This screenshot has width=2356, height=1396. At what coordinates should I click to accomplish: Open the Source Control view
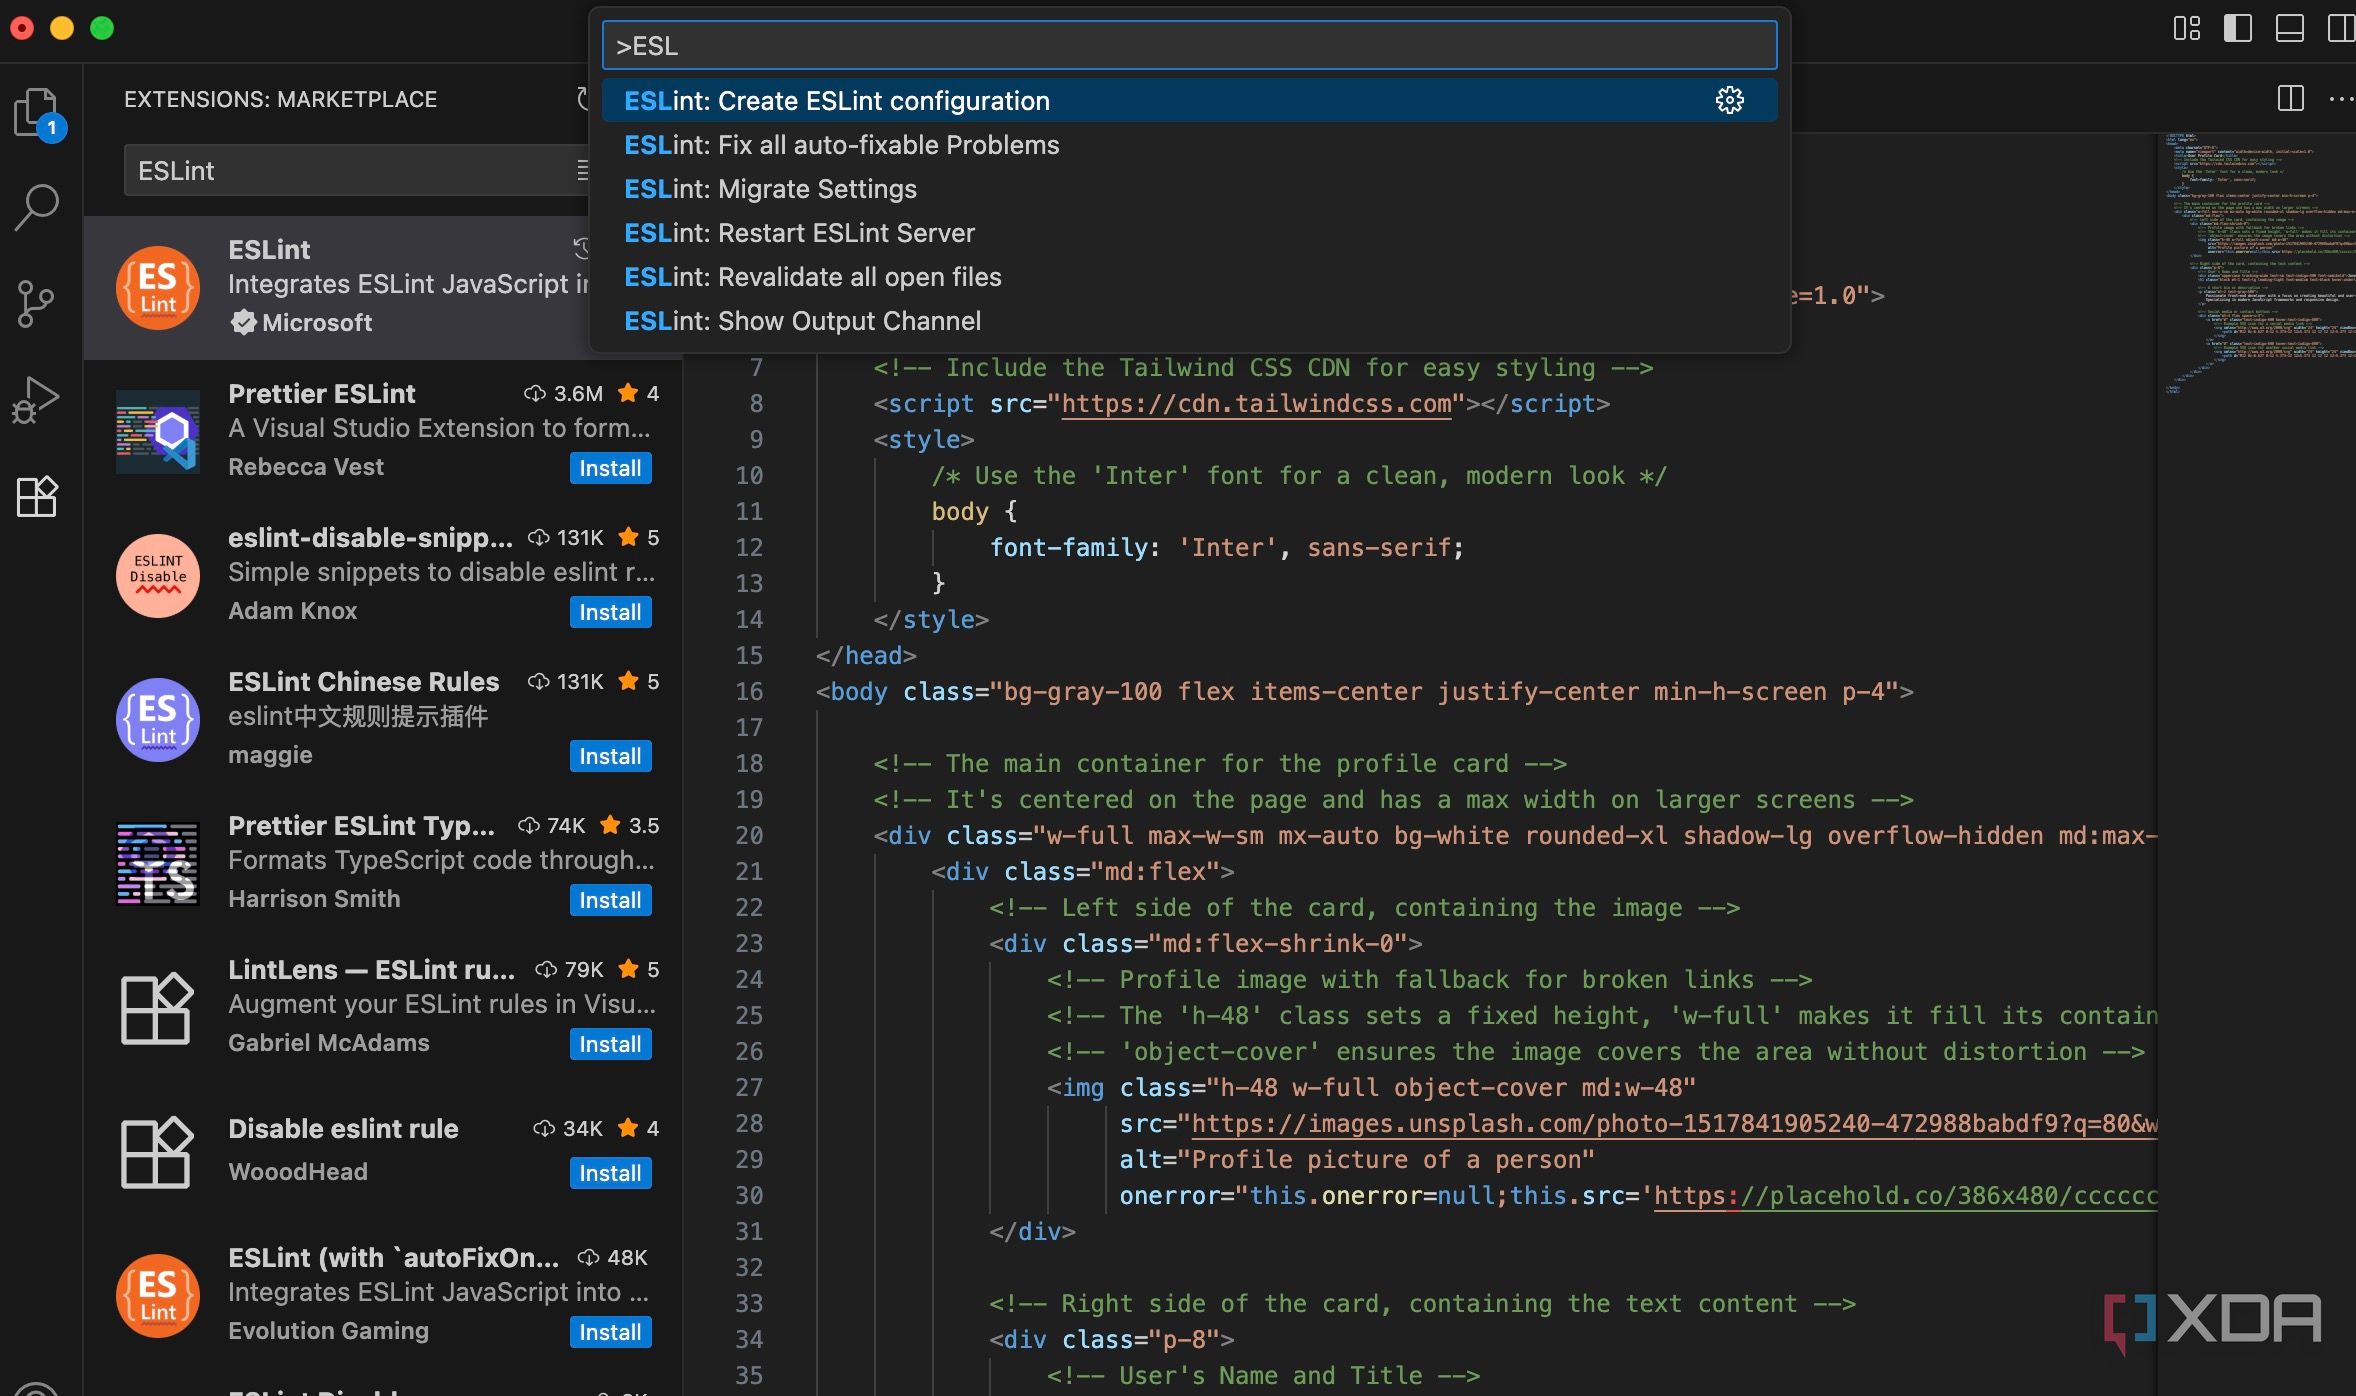click(37, 303)
